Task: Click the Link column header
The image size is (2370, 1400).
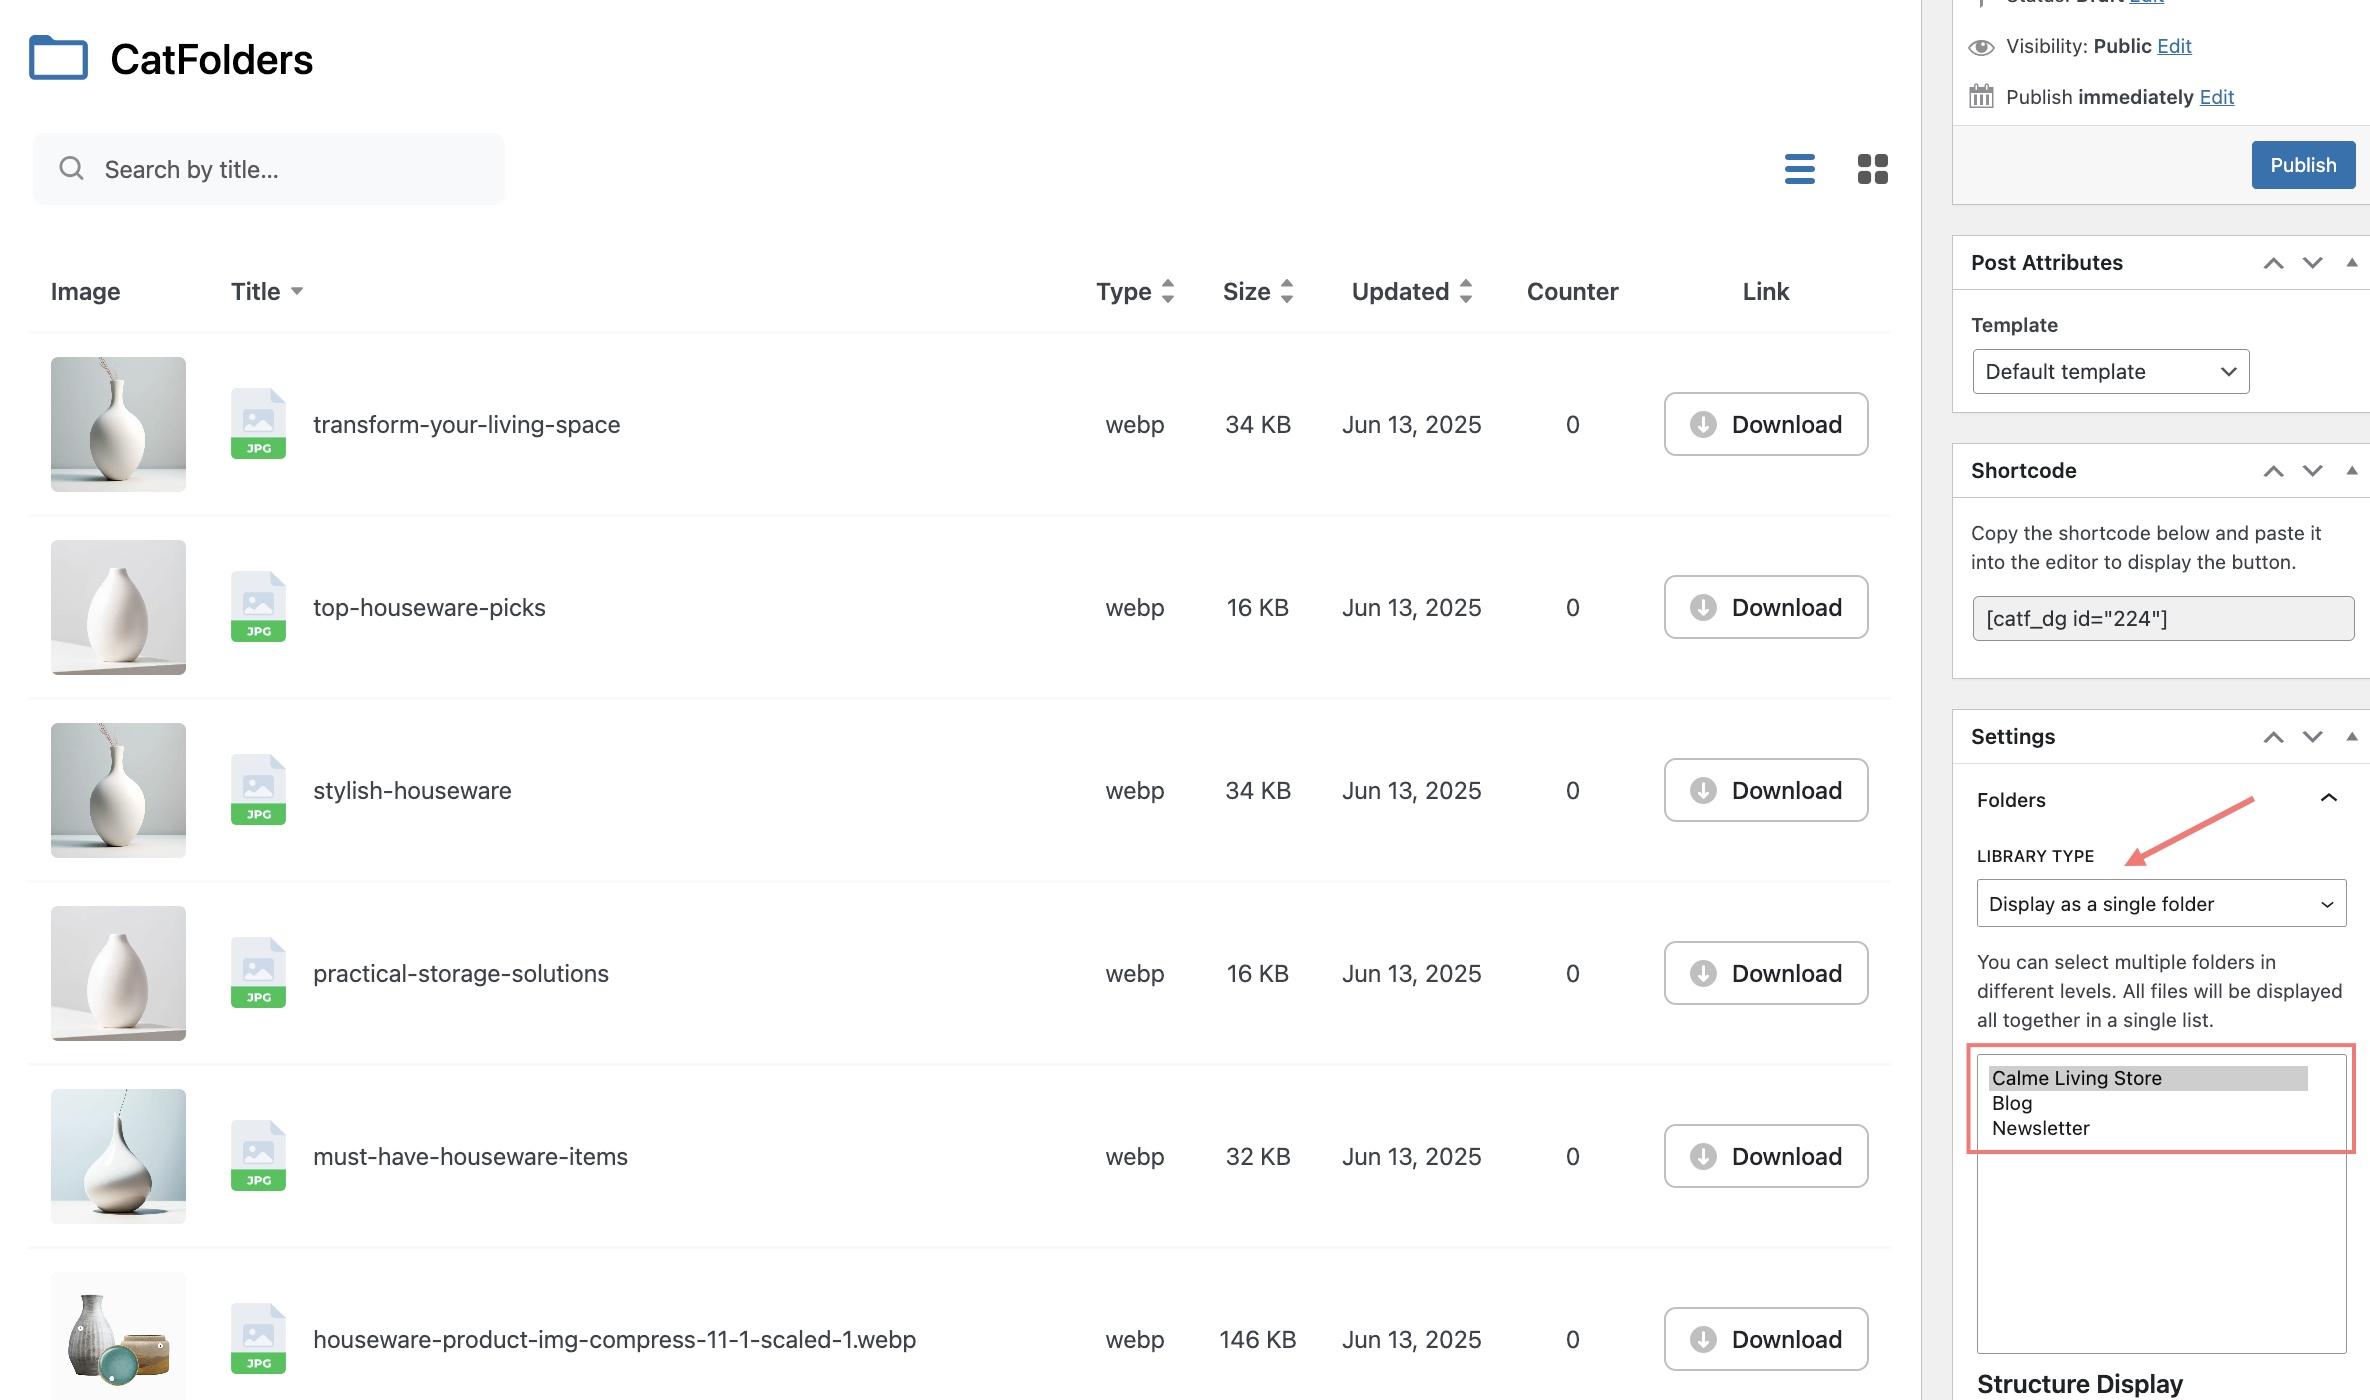Action: point(1765,291)
